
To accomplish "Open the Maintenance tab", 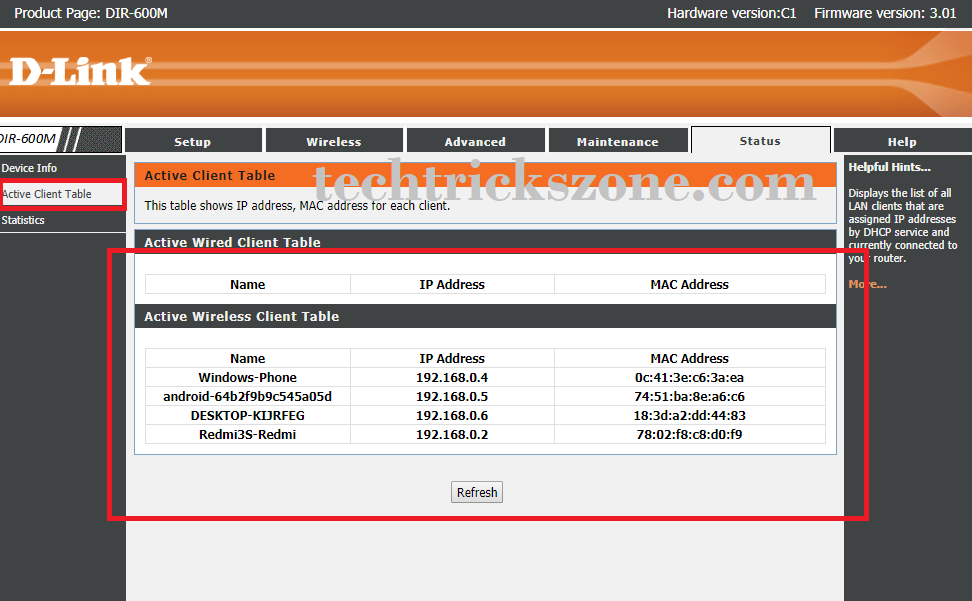I will coord(618,142).
